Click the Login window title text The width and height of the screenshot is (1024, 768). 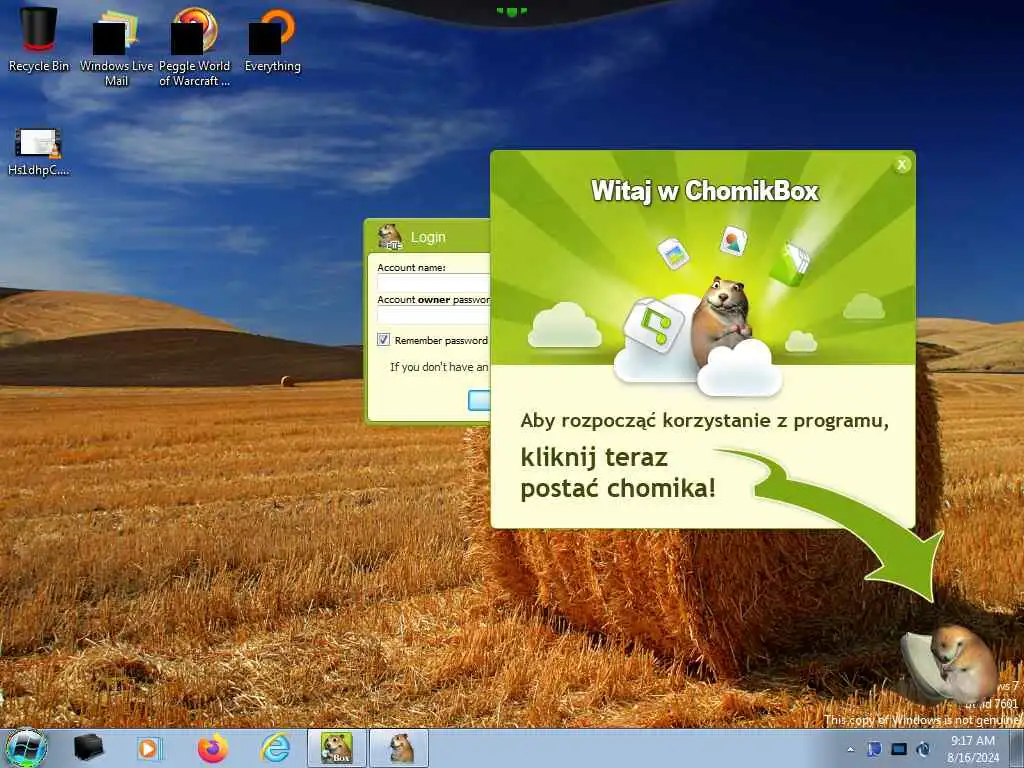click(x=428, y=237)
